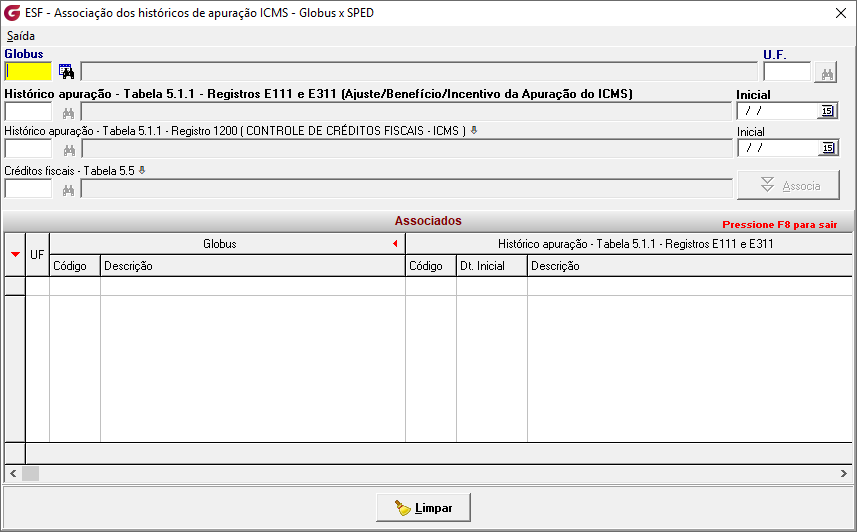Viewport: 857px width, 532px height.
Task: Click the E111/E311 histórico search binoculars icon
Action: pos(68,113)
